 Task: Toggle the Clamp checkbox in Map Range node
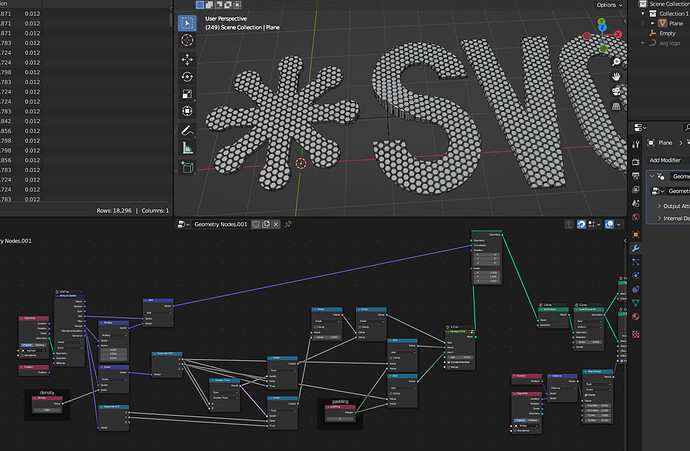pos(586,395)
